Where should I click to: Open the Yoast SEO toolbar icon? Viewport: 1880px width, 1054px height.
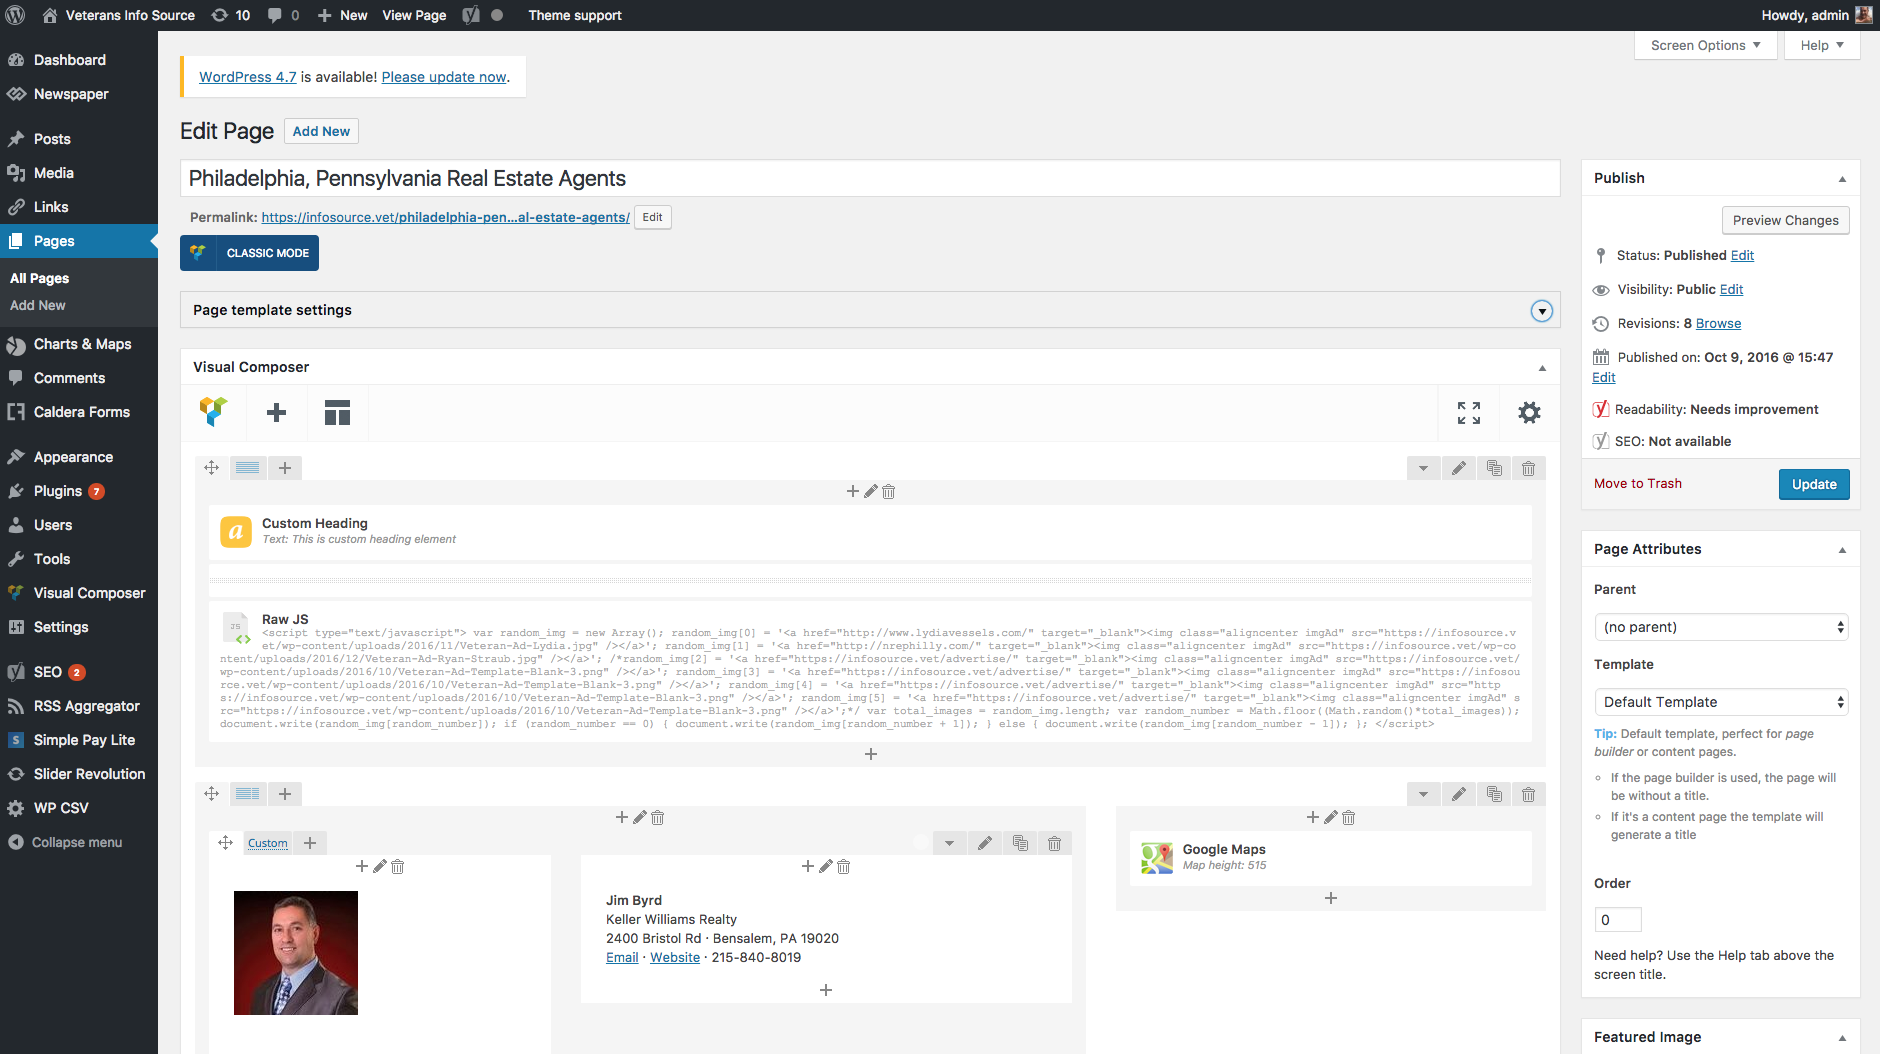(x=471, y=15)
